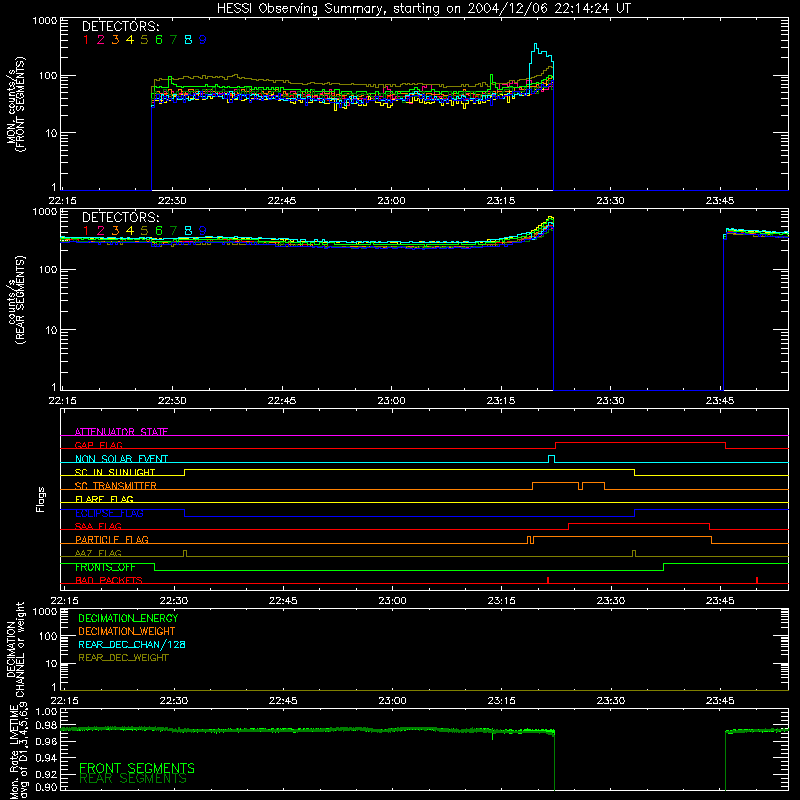Click the 0.94 value on livetime axis
800x800 pixels.
[46, 757]
